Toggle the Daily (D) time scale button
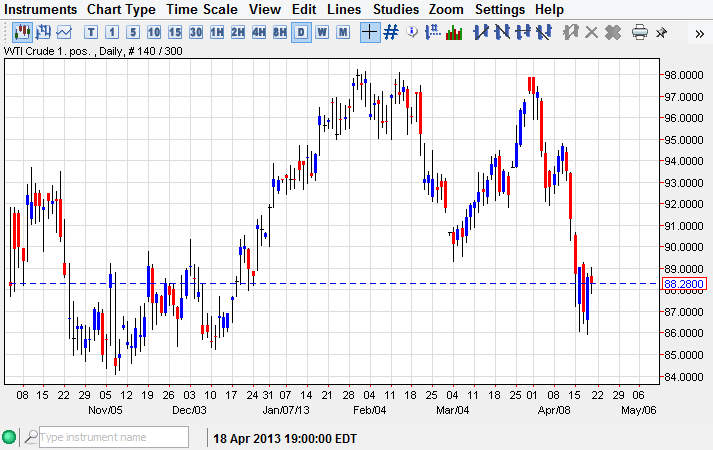Viewport: 713px width, 450px height. [x=300, y=32]
